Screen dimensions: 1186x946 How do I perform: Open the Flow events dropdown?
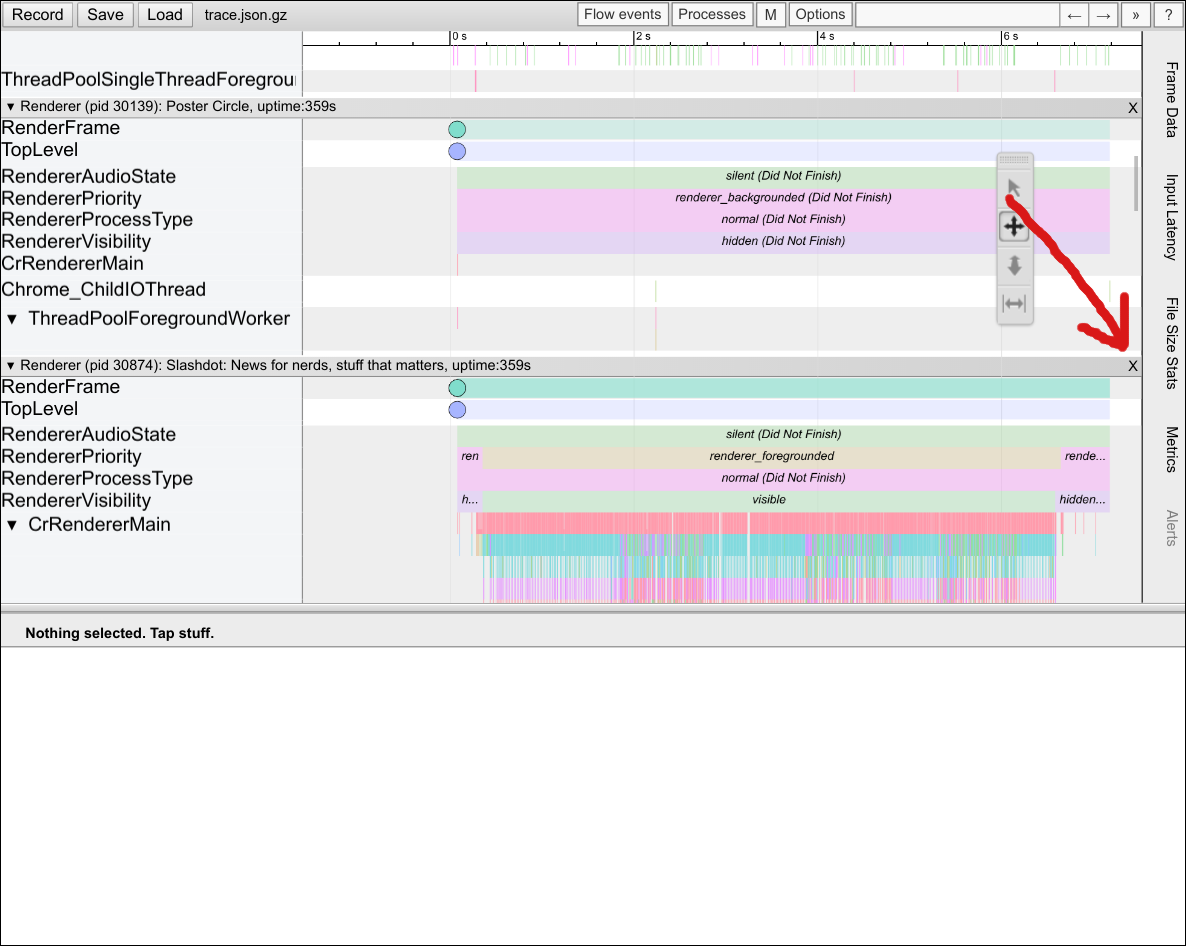[623, 15]
